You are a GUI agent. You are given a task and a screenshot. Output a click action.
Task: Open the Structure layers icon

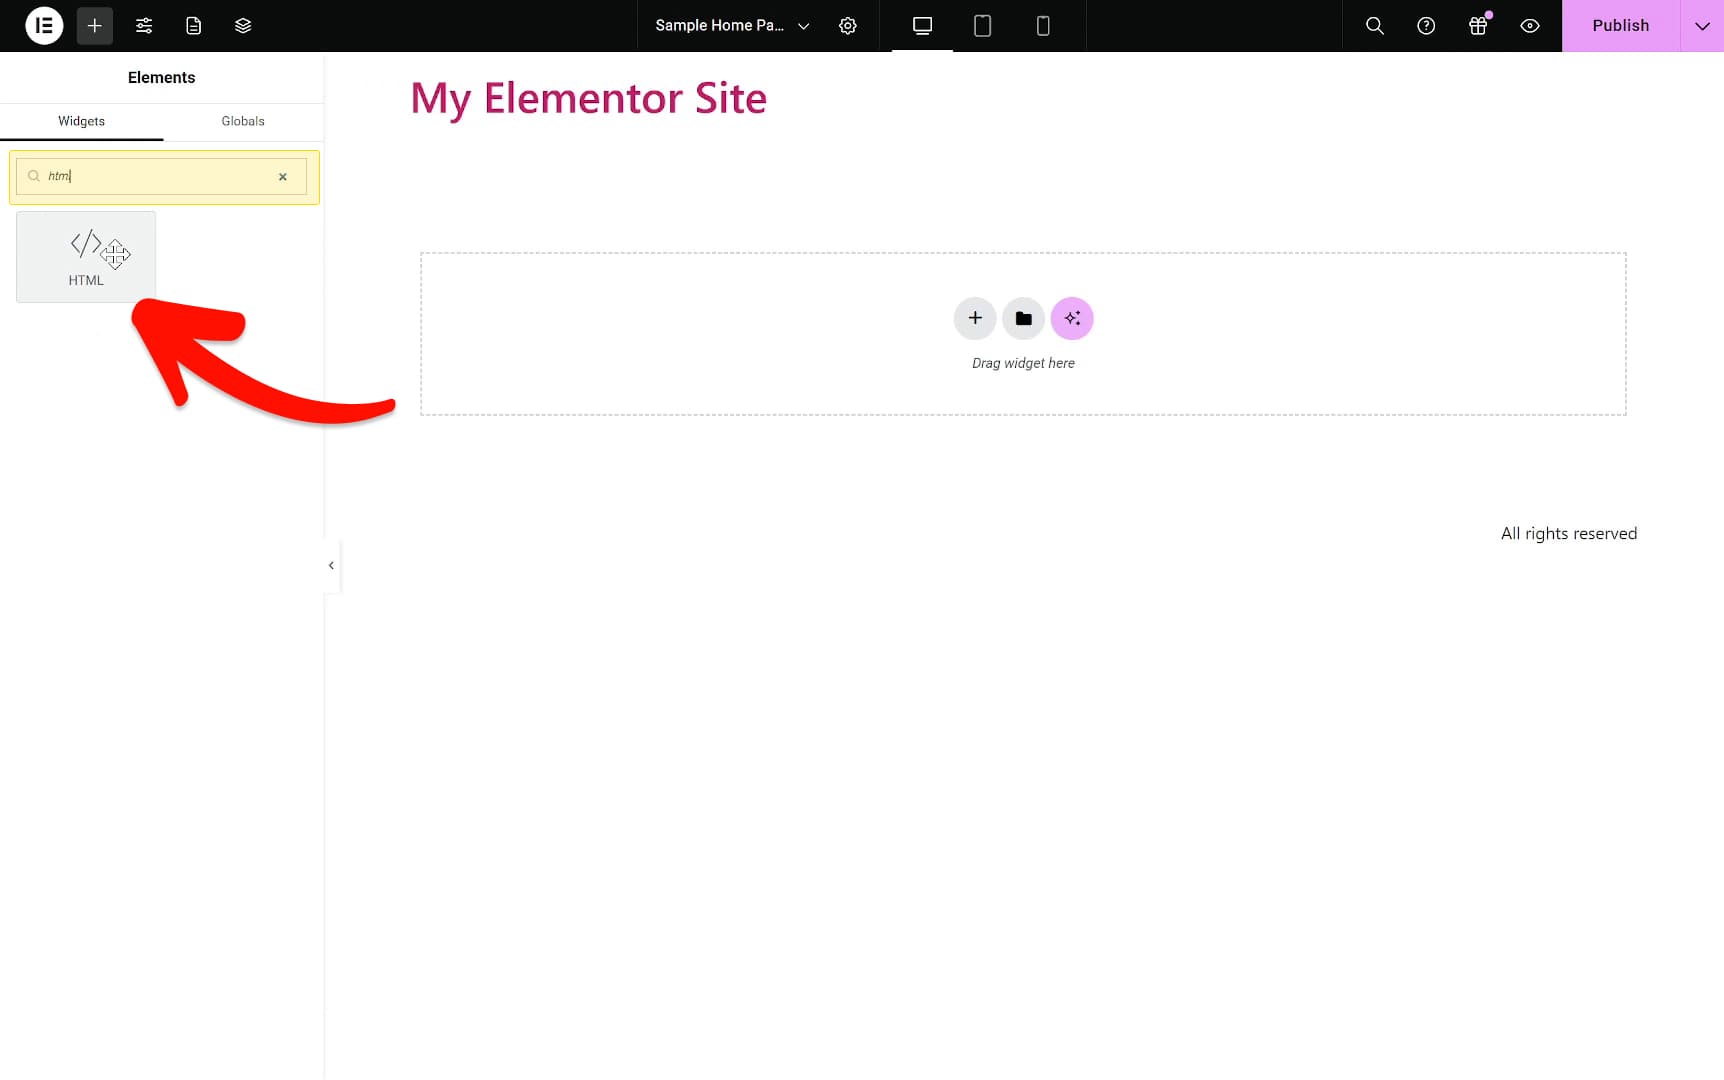(243, 26)
